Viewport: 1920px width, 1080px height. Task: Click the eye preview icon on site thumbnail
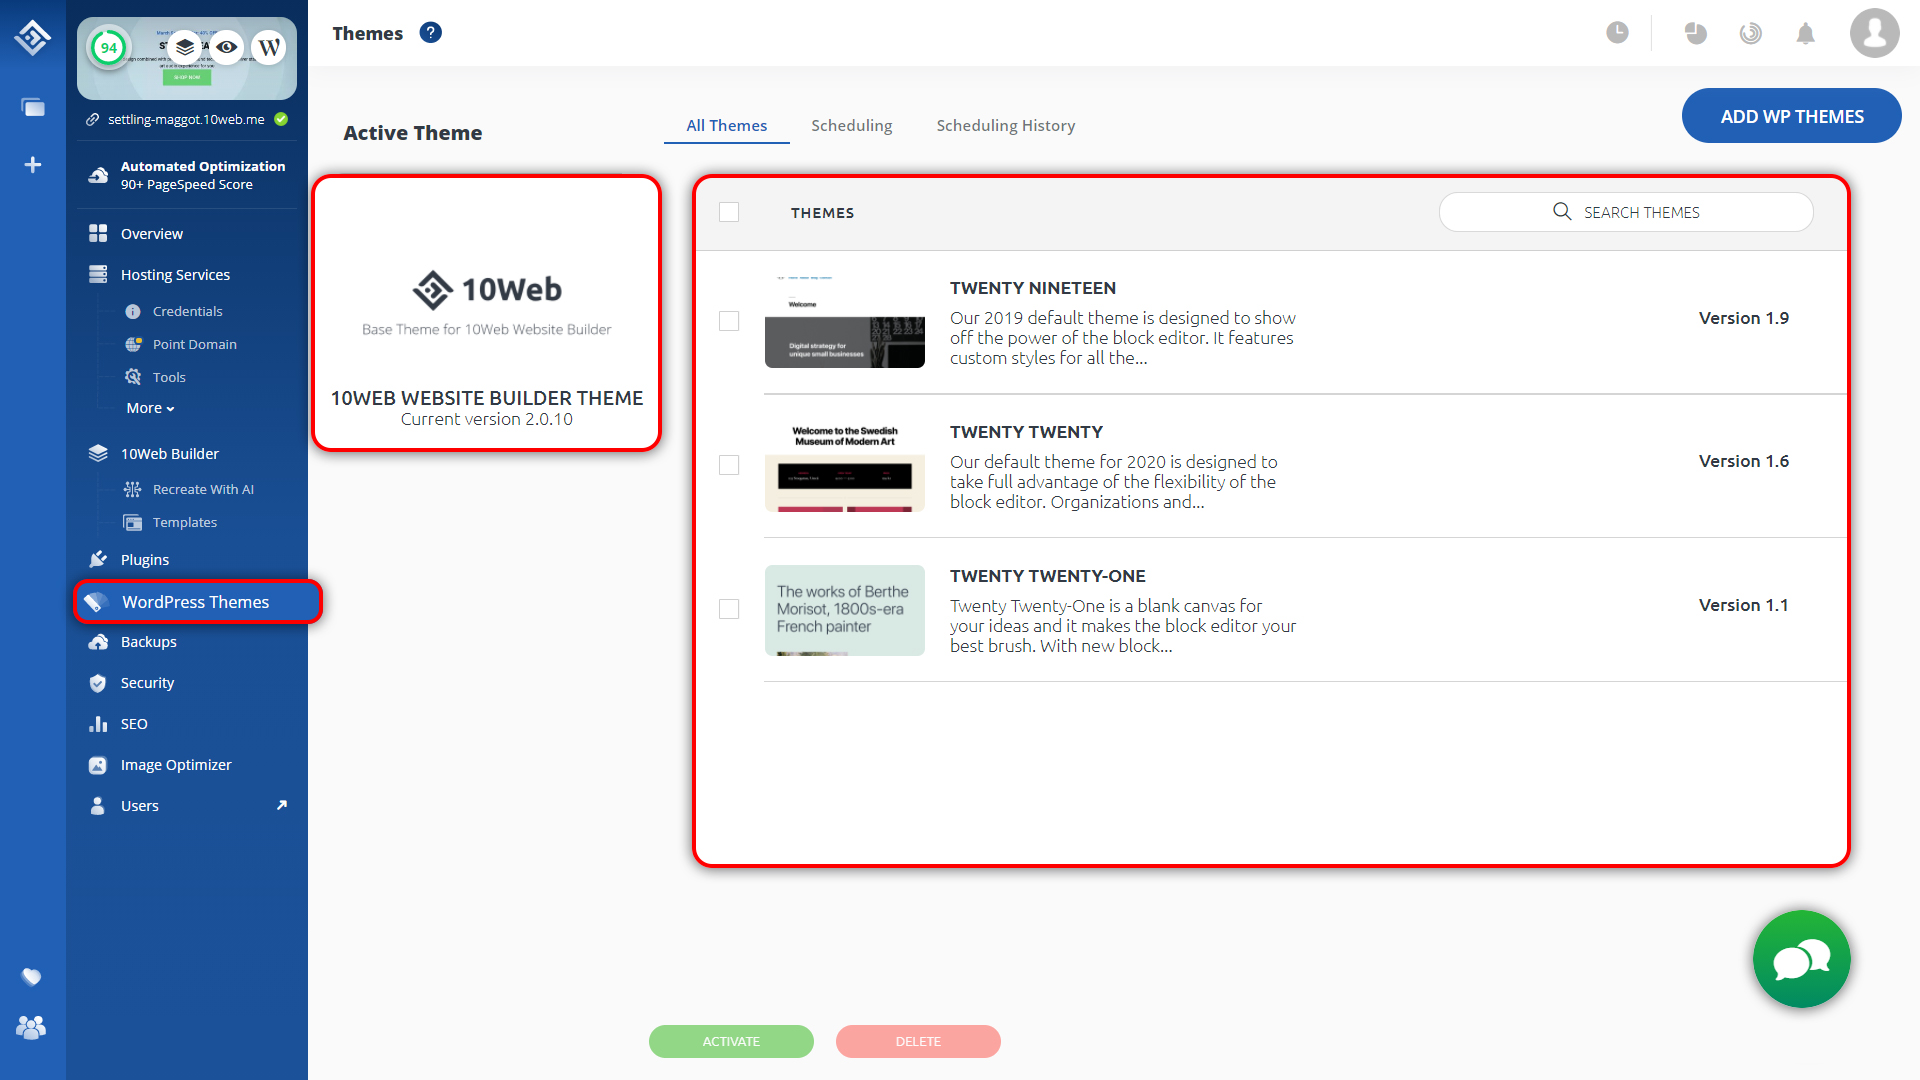point(227,47)
